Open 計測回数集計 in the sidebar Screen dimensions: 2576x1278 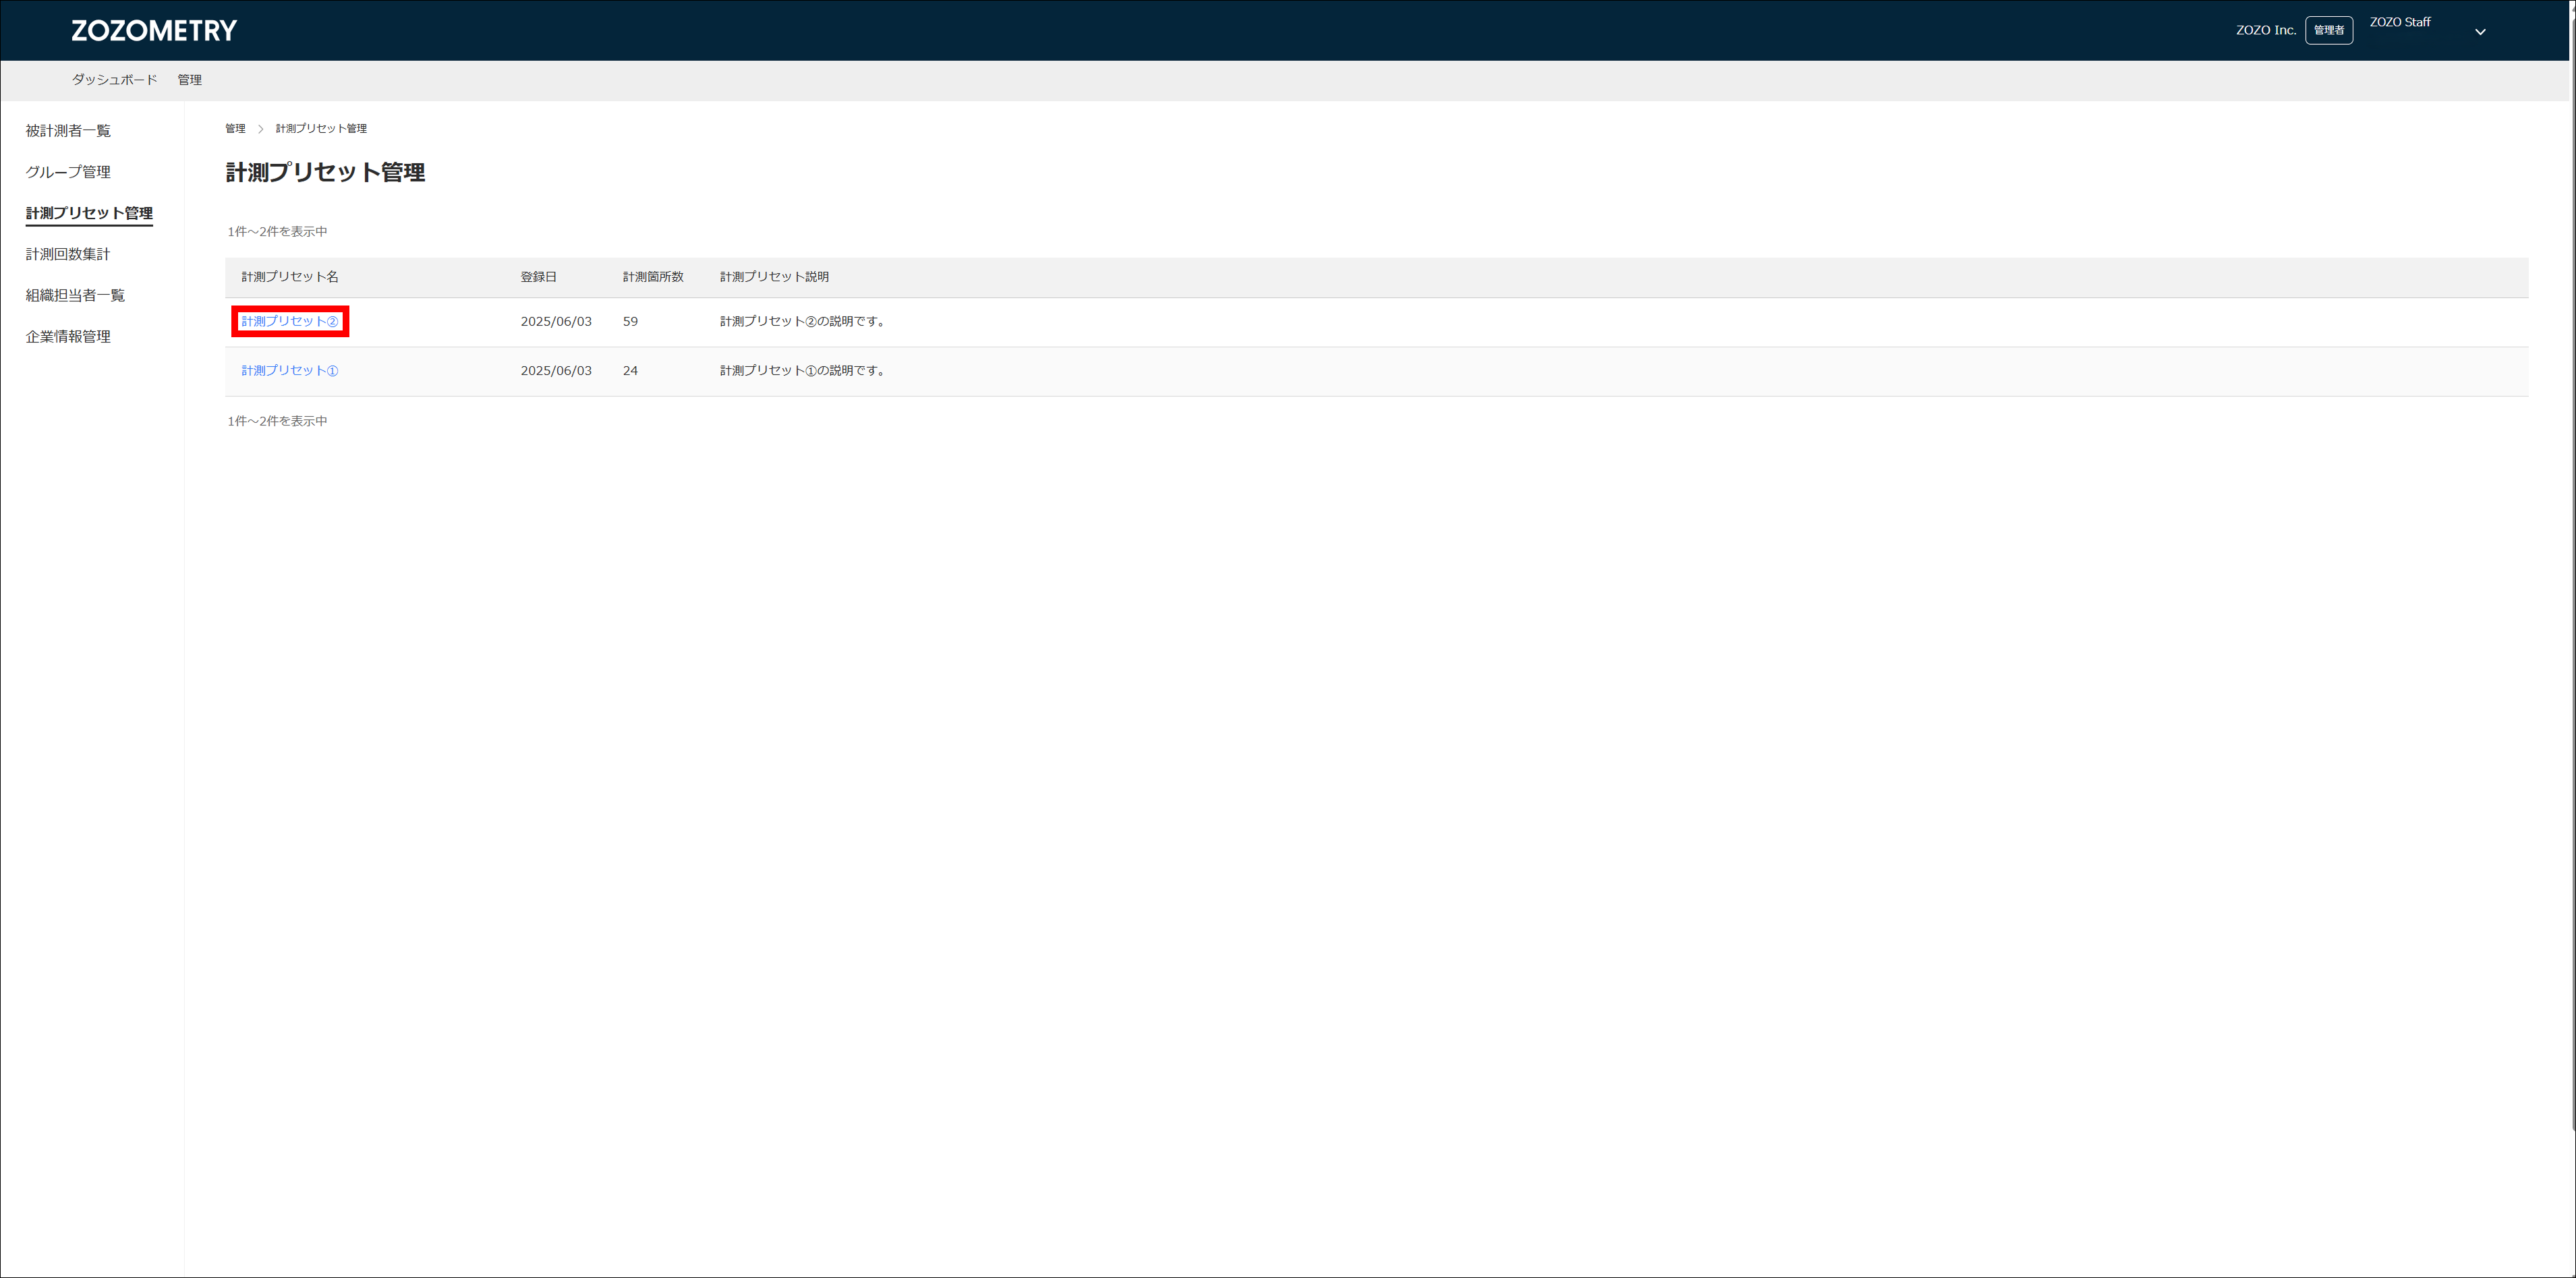click(68, 254)
